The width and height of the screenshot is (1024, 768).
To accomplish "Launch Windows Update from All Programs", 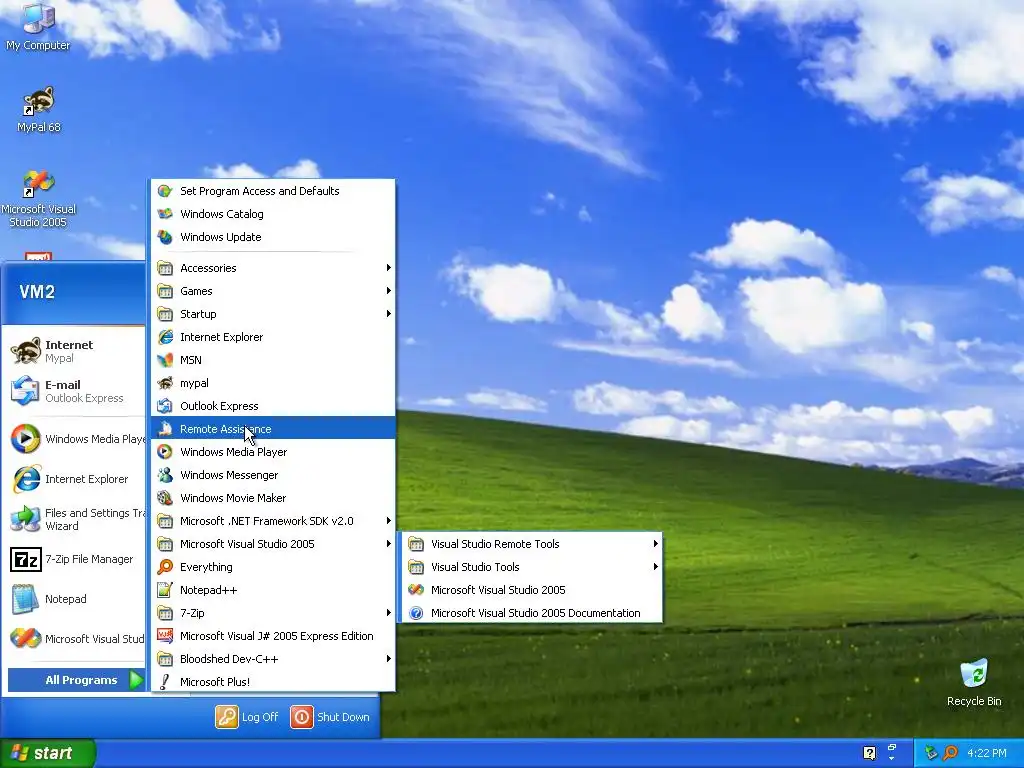I will pyautogui.click(x=273, y=237).
